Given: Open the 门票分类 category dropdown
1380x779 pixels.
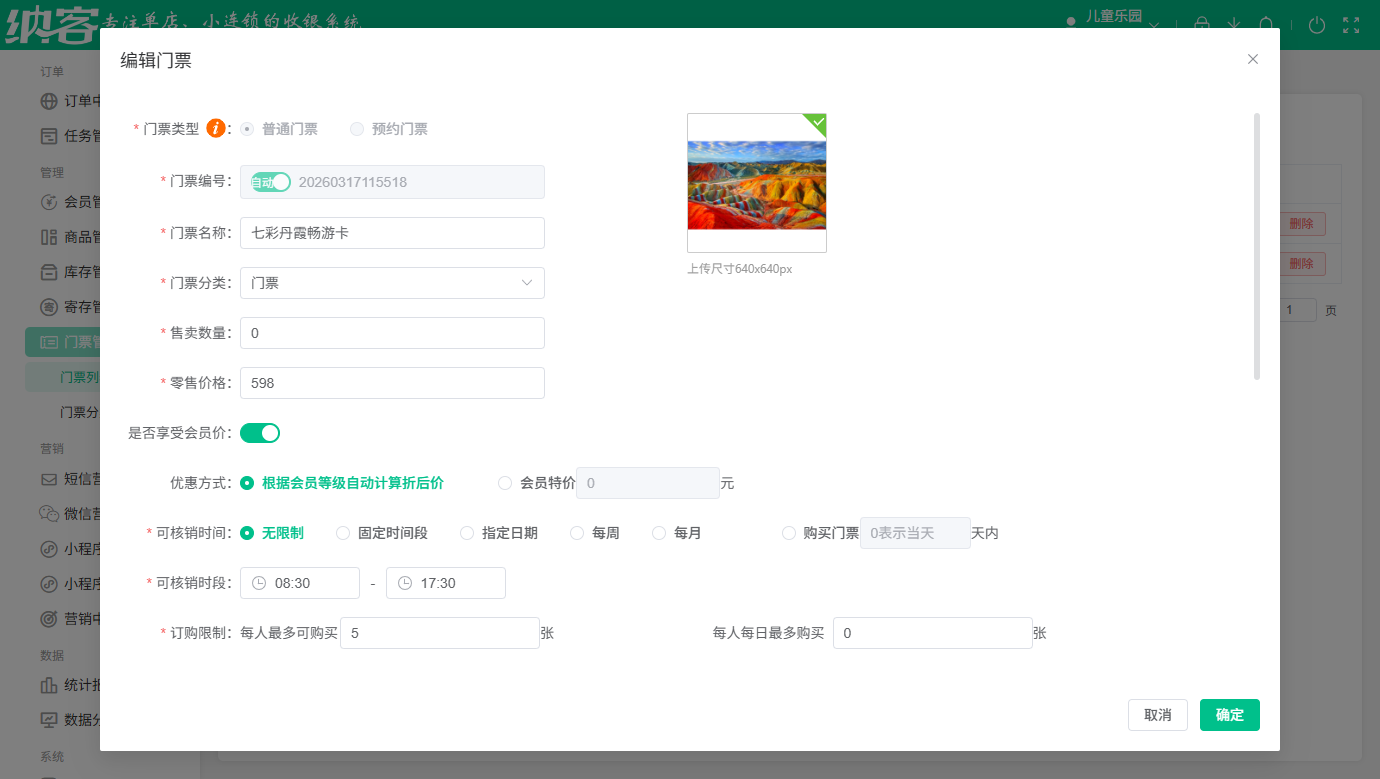Looking at the screenshot, I should click(x=392, y=283).
